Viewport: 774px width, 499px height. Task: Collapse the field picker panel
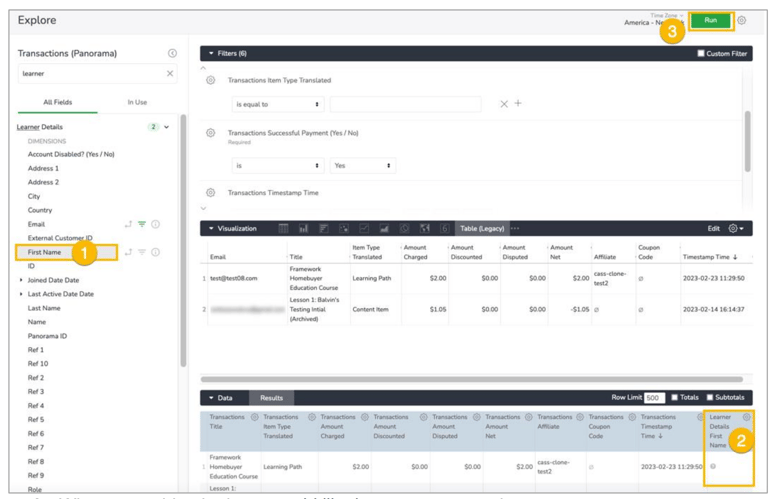click(172, 53)
